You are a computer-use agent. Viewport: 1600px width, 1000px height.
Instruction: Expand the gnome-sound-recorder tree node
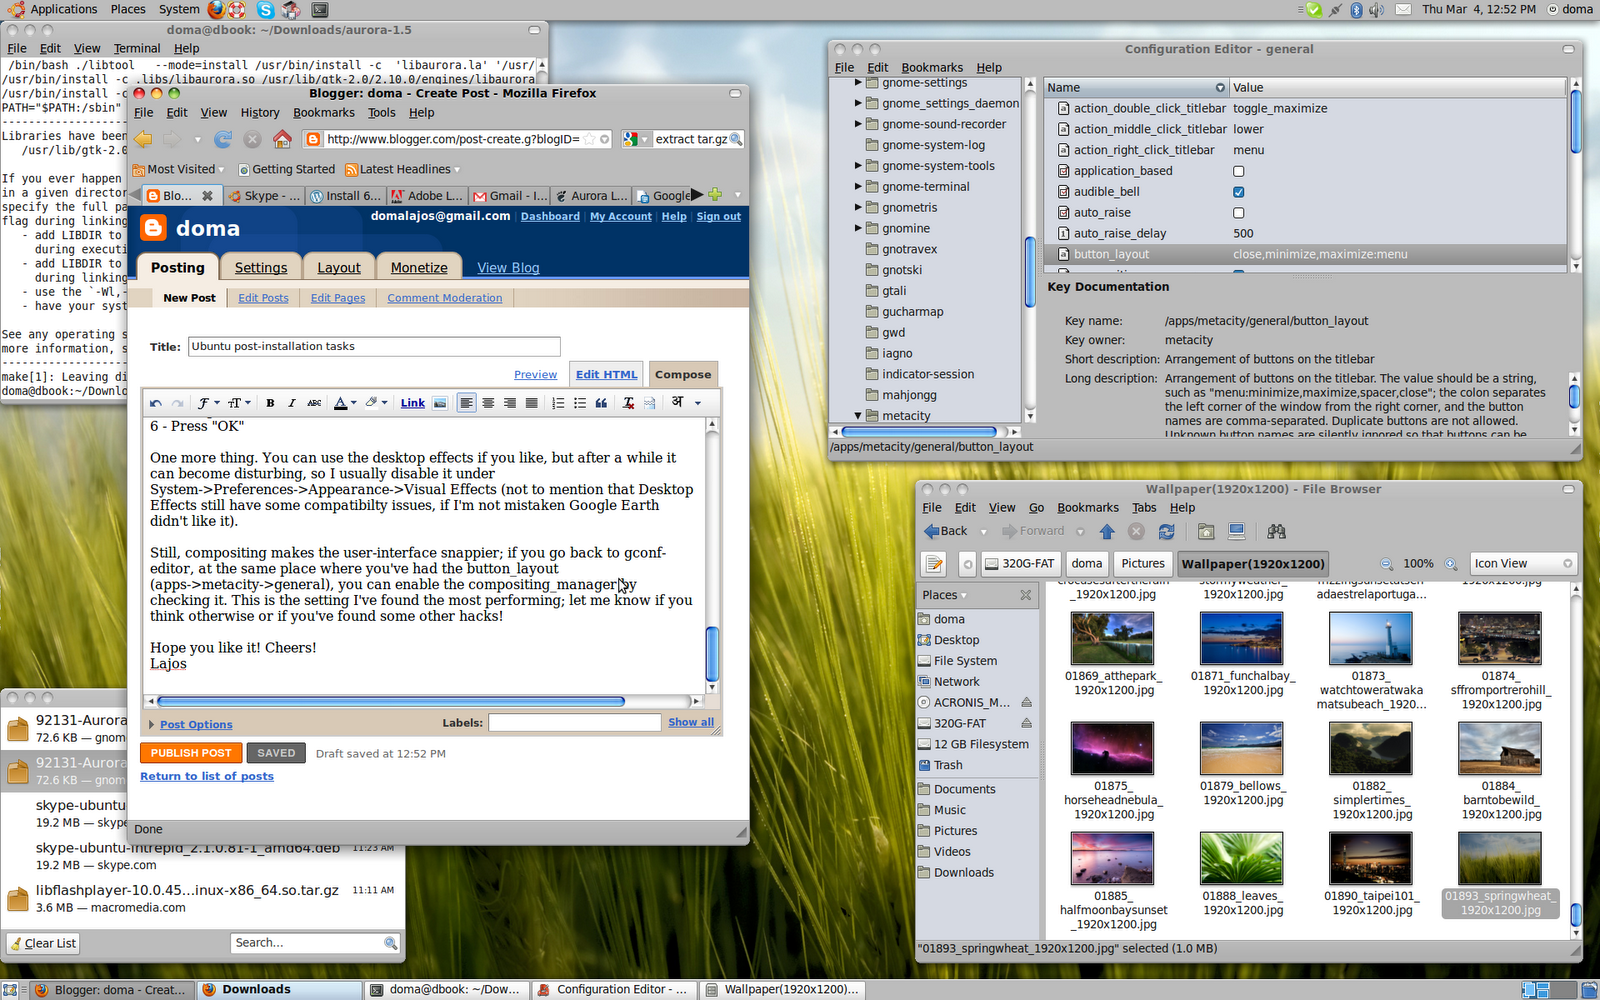coord(858,124)
